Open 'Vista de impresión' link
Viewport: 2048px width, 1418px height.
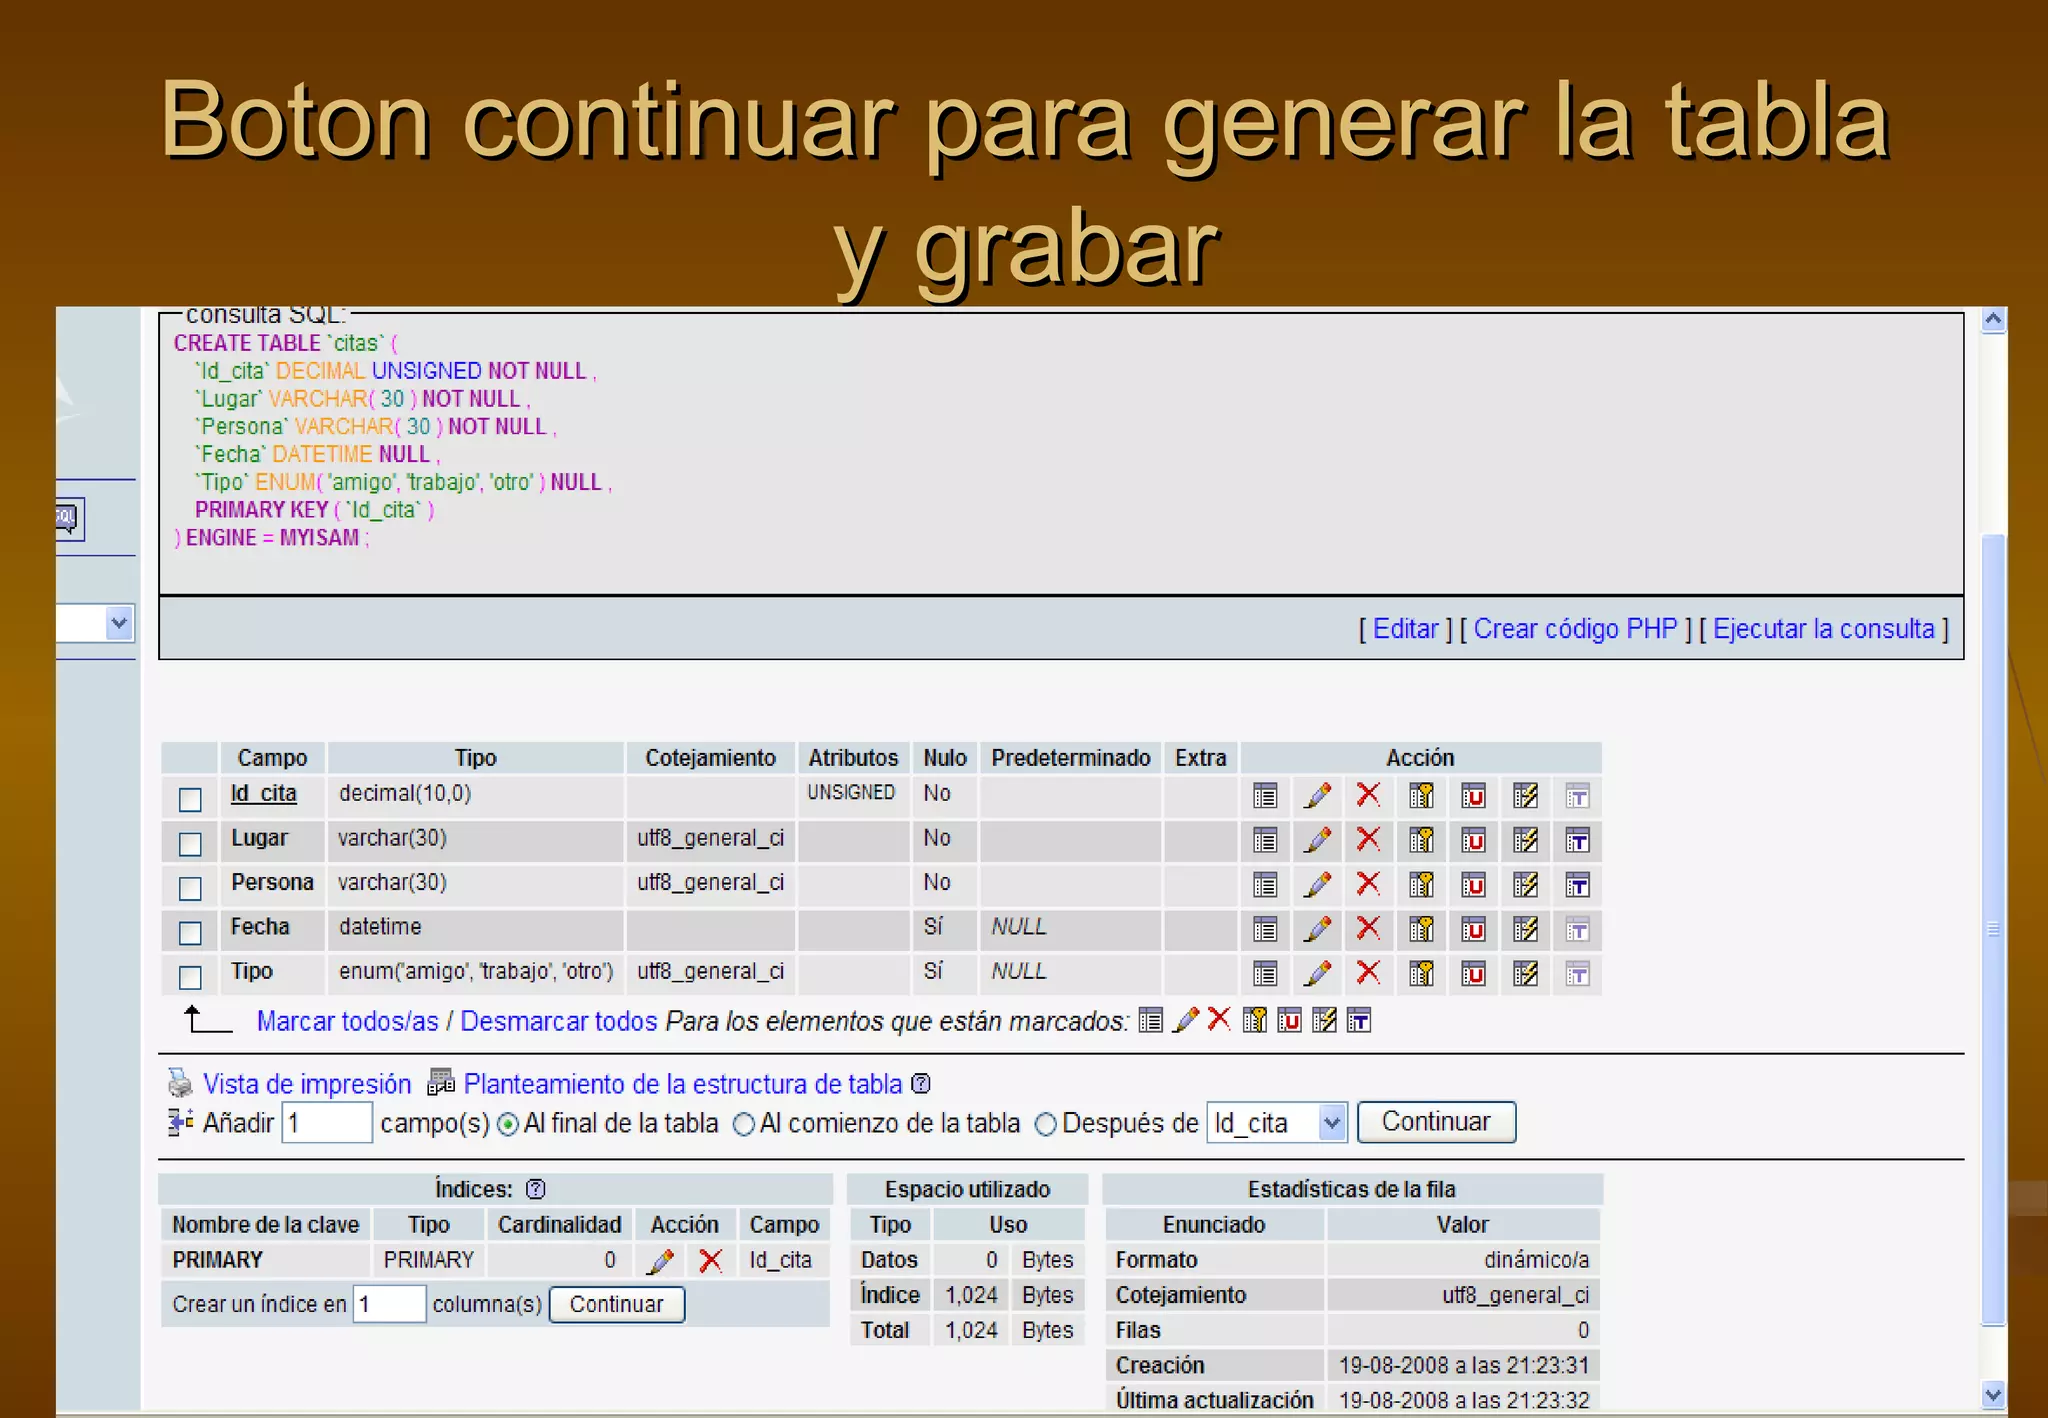point(307,1084)
